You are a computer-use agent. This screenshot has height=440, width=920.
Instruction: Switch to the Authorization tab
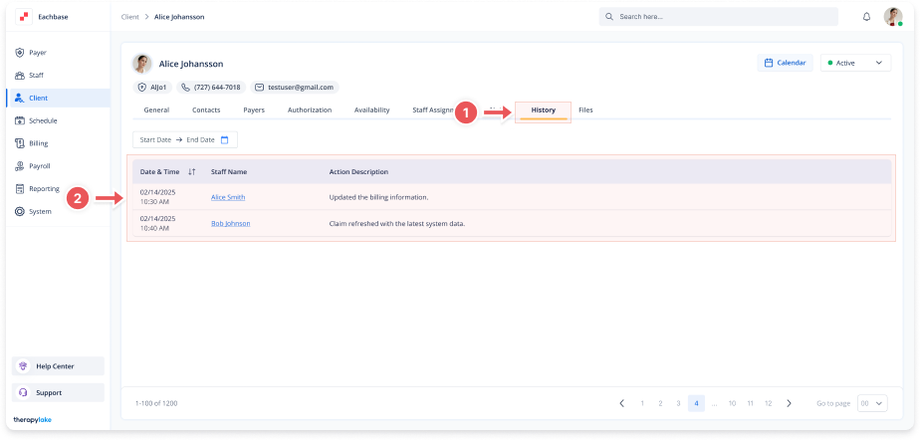tap(309, 110)
